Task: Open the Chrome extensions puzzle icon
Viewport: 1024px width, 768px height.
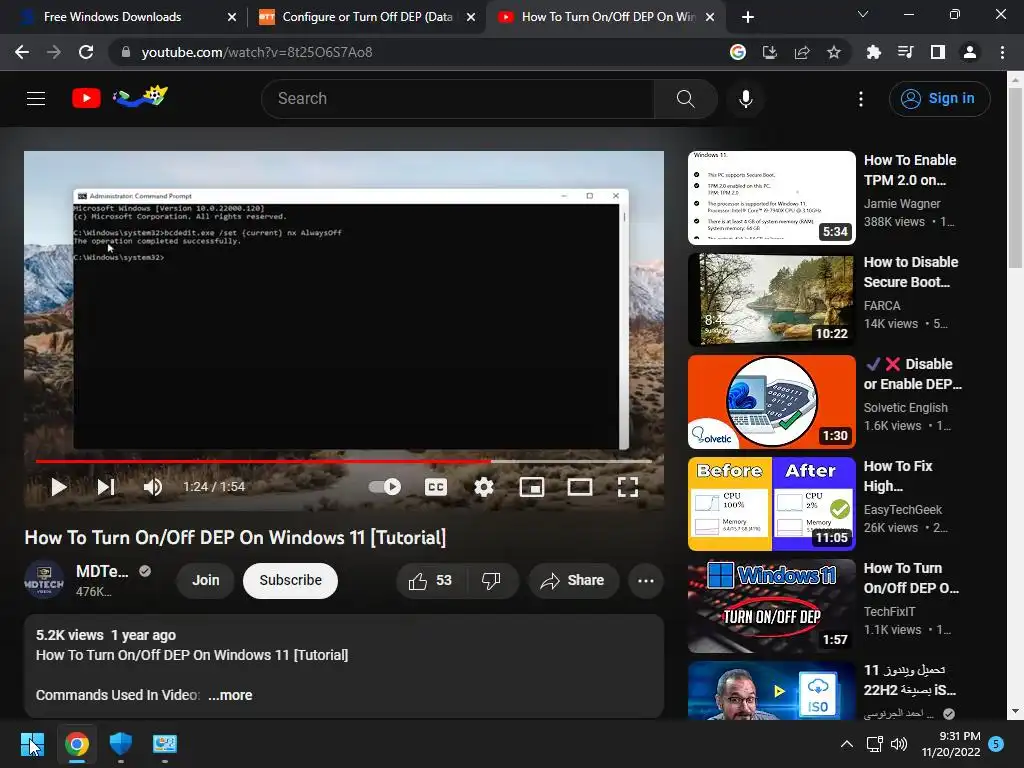Action: tap(873, 52)
